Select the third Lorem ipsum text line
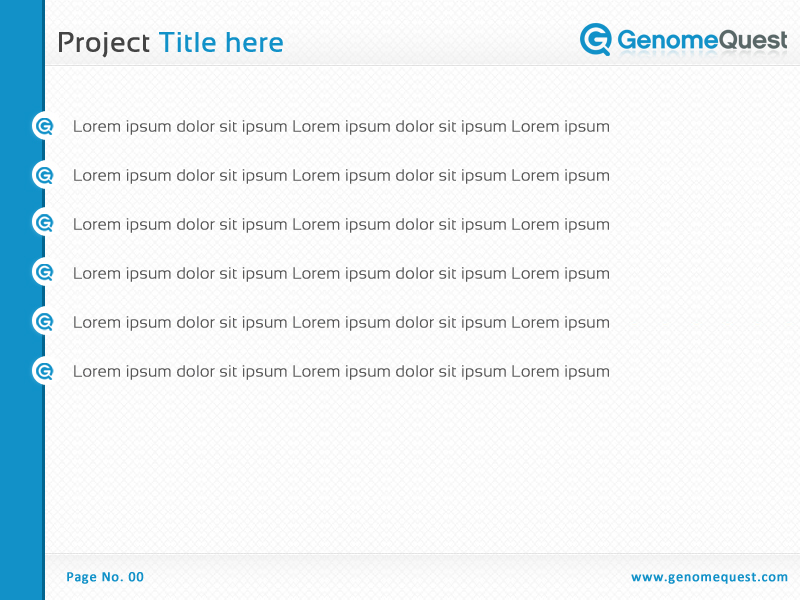Screen dimensions: 800x600 click(x=341, y=225)
